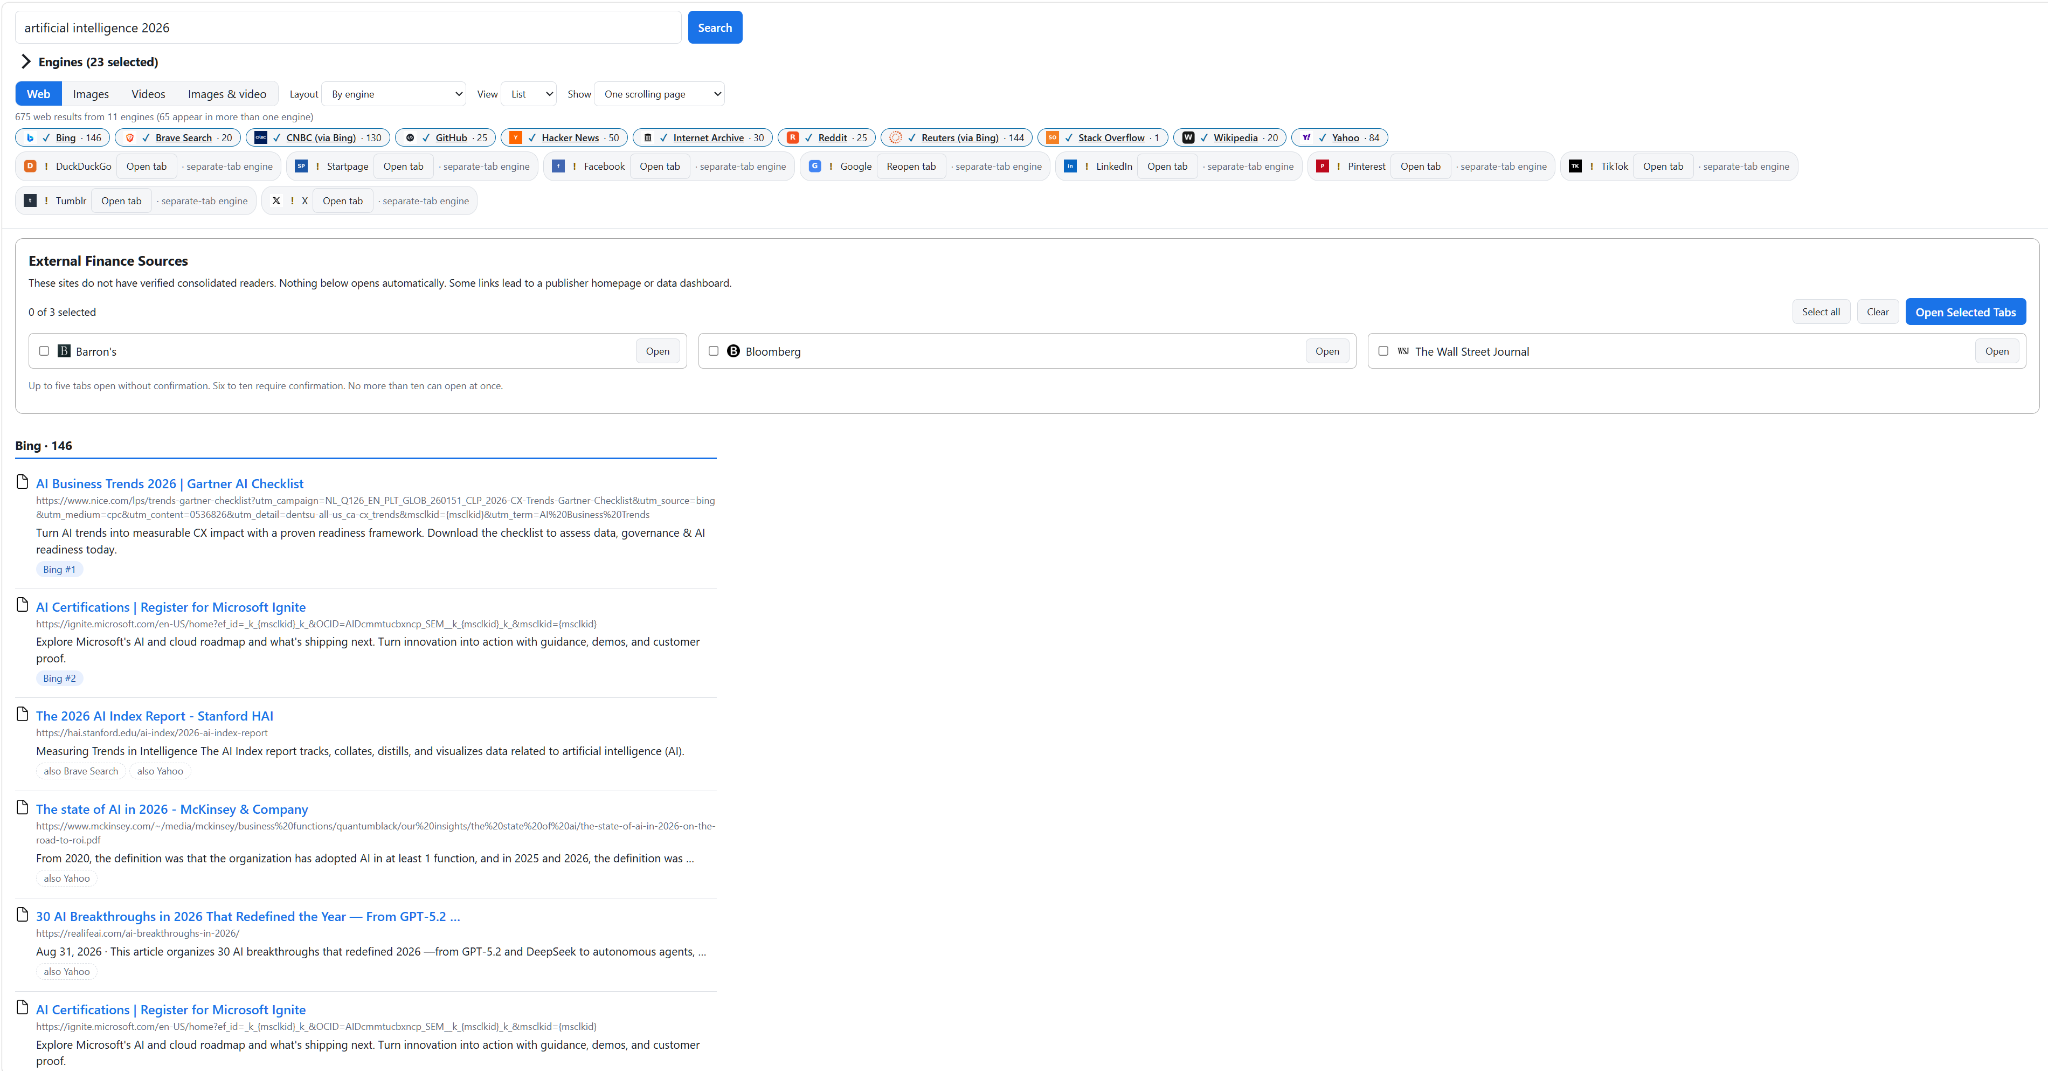Screen dimensions: 2048x1071
Task: Click the blue Search button
Action: click(x=715, y=27)
